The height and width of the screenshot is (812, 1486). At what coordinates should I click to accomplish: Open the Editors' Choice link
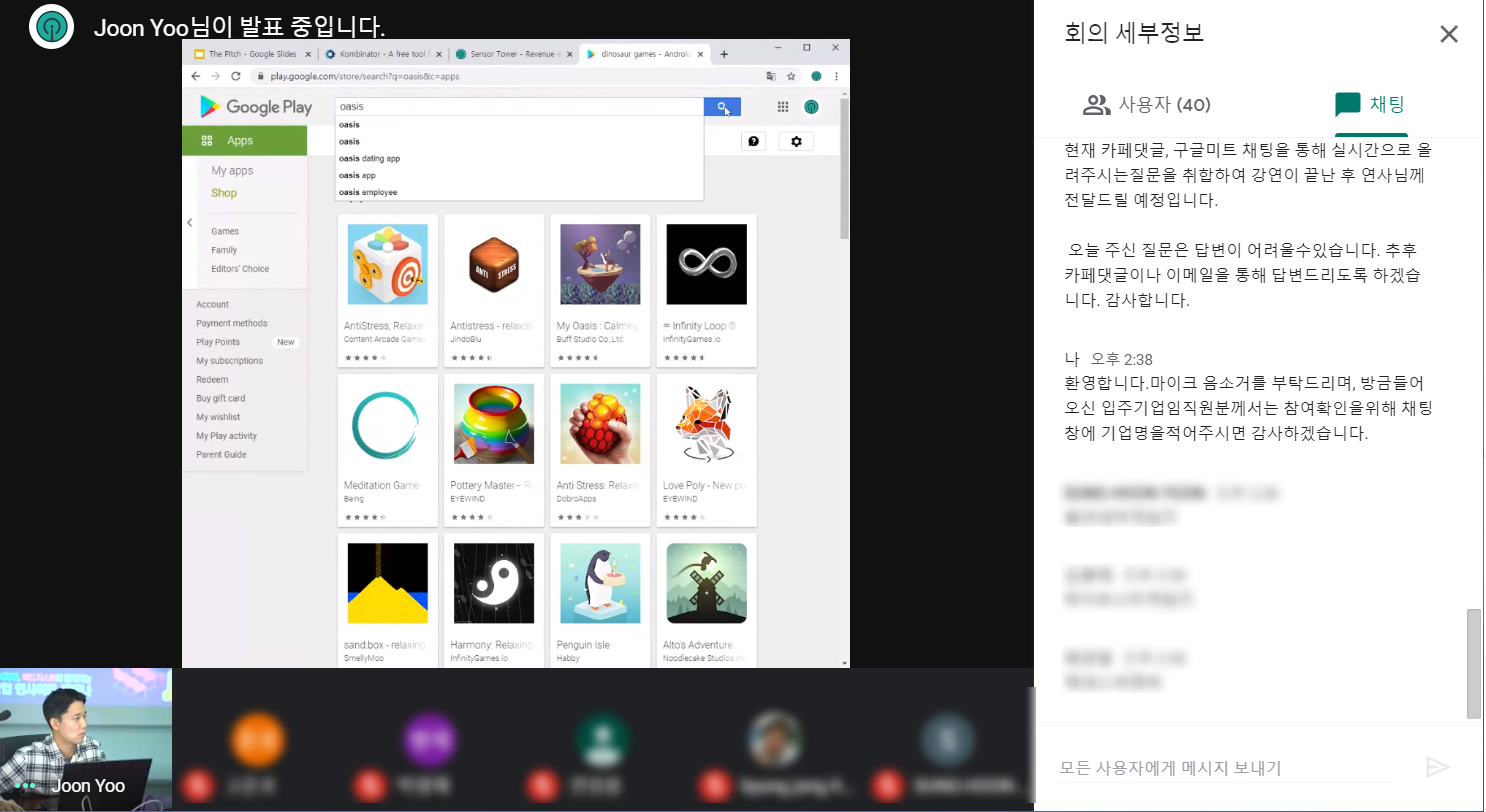pyautogui.click(x=240, y=269)
